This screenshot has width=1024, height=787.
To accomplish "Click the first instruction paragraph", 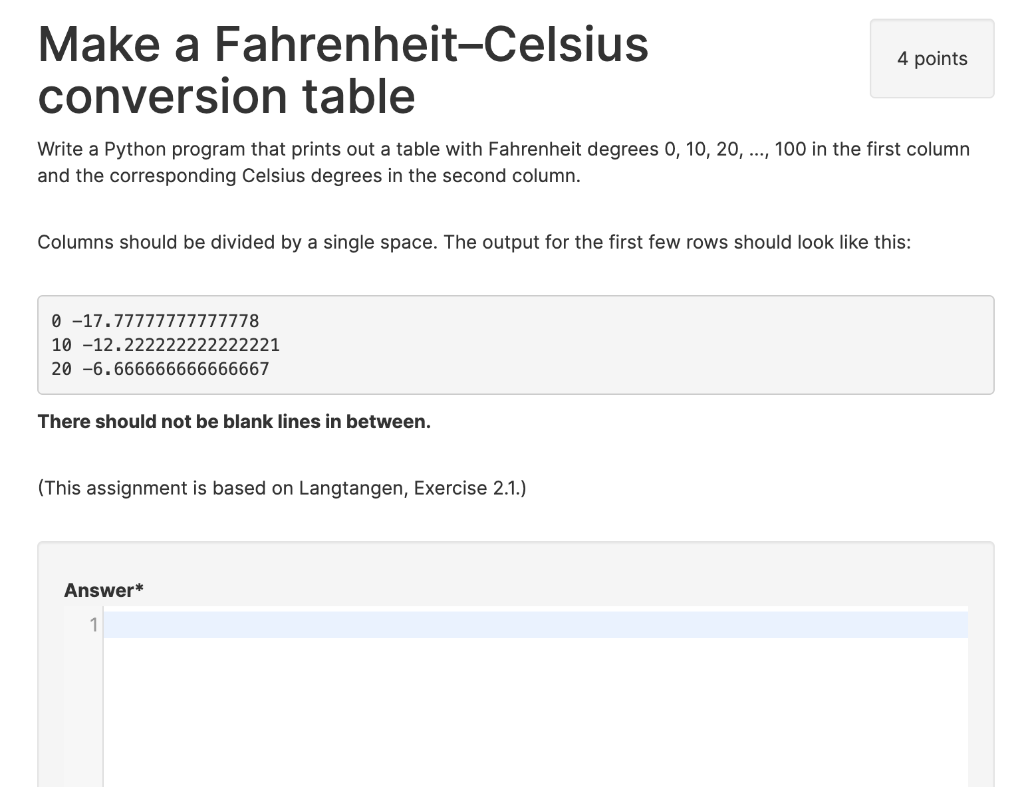I will click(504, 162).
